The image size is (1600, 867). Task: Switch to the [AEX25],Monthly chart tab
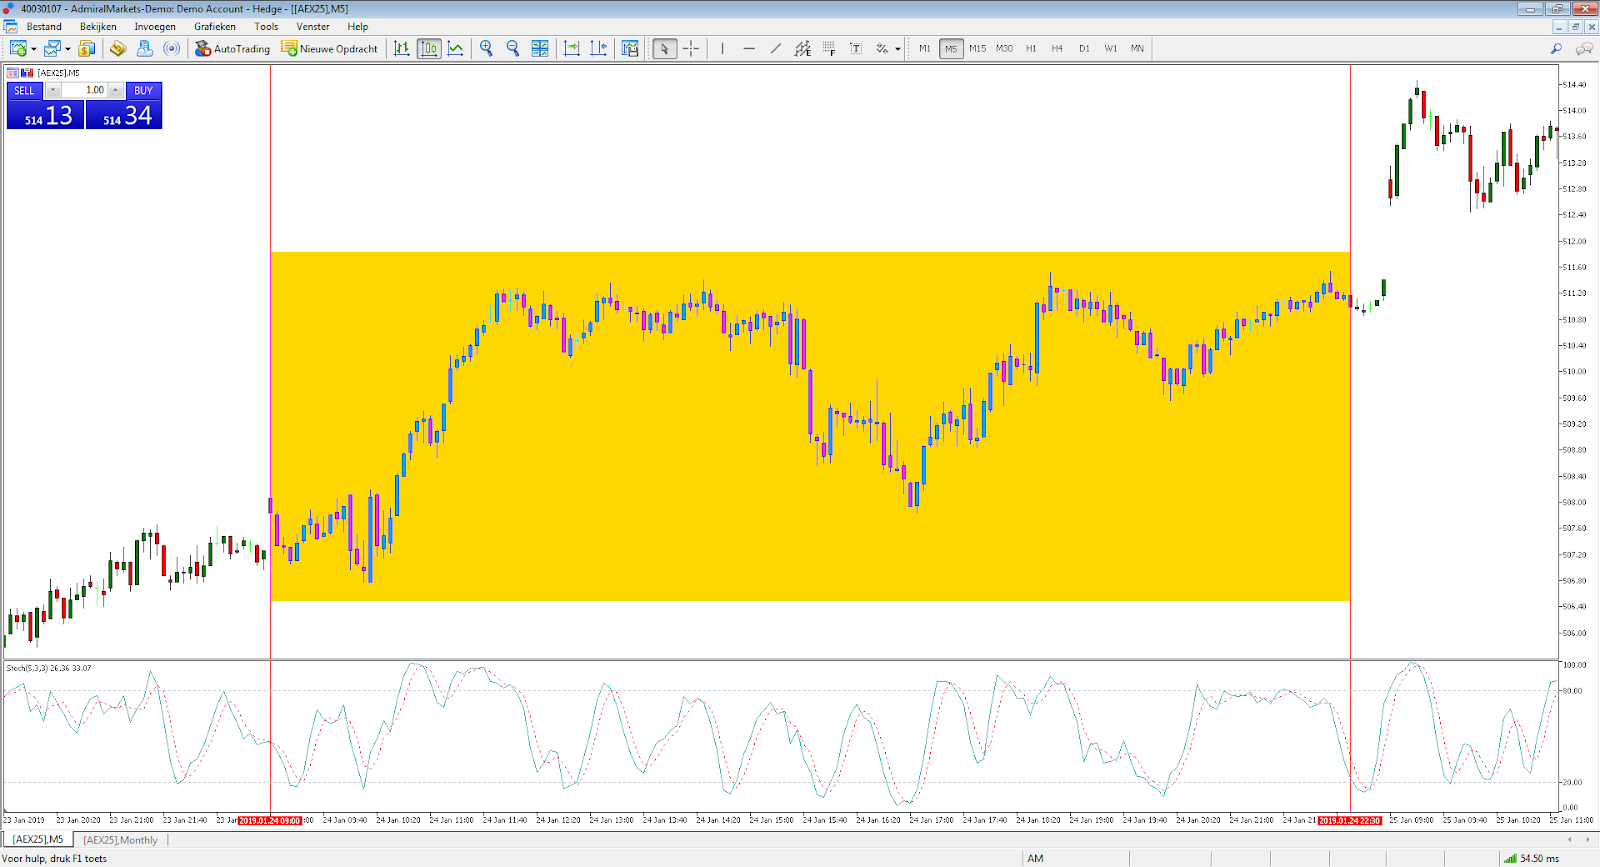[x=120, y=840]
